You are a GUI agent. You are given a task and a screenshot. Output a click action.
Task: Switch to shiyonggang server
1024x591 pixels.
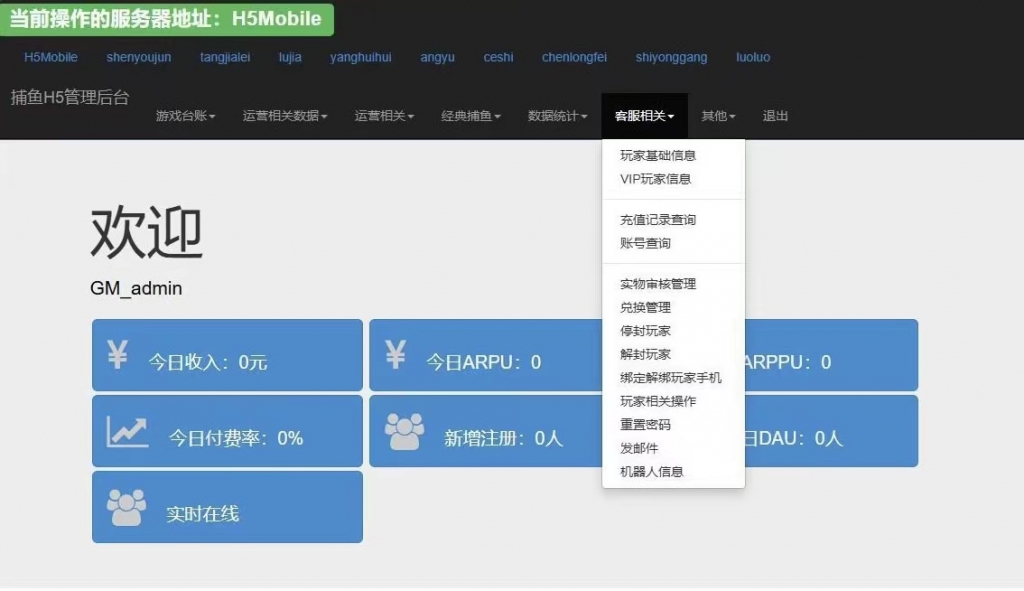click(x=671, y=57)
